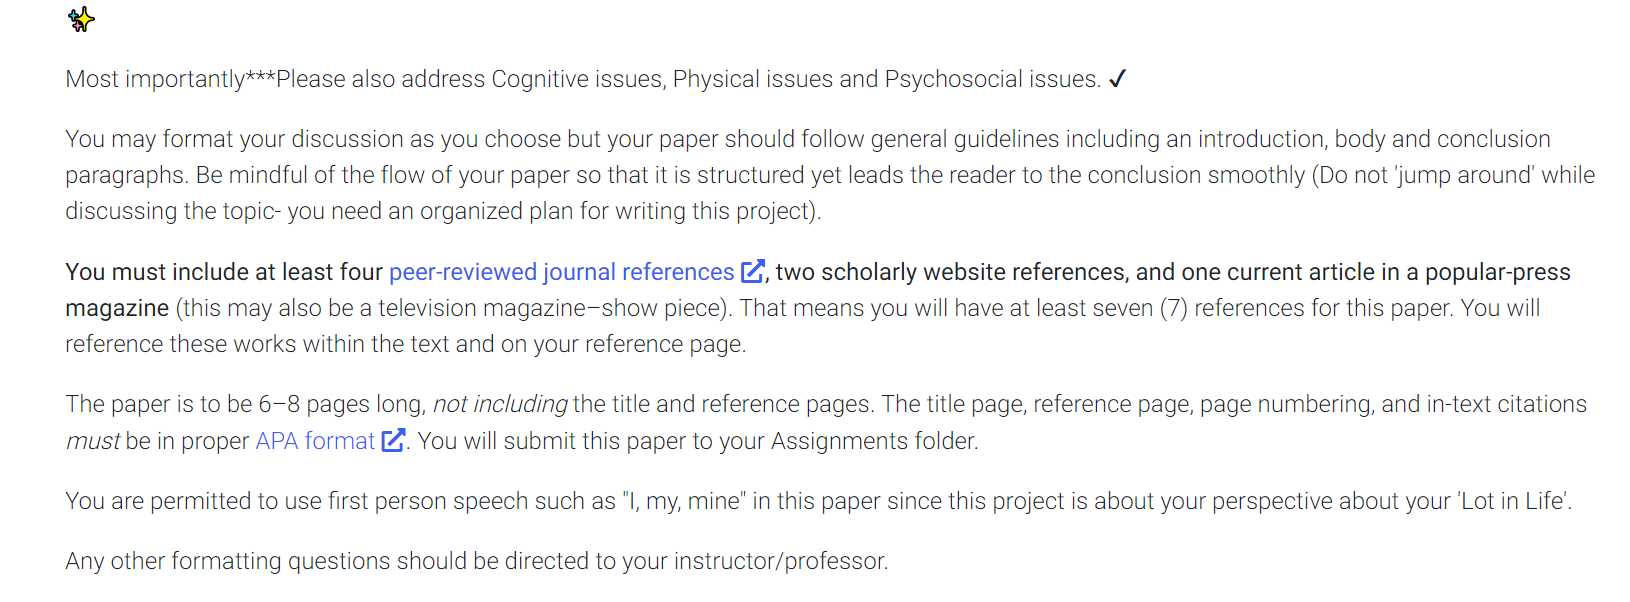Click the bold word 'magazine'
This screenshot has height=602, width=1630.
117,308
